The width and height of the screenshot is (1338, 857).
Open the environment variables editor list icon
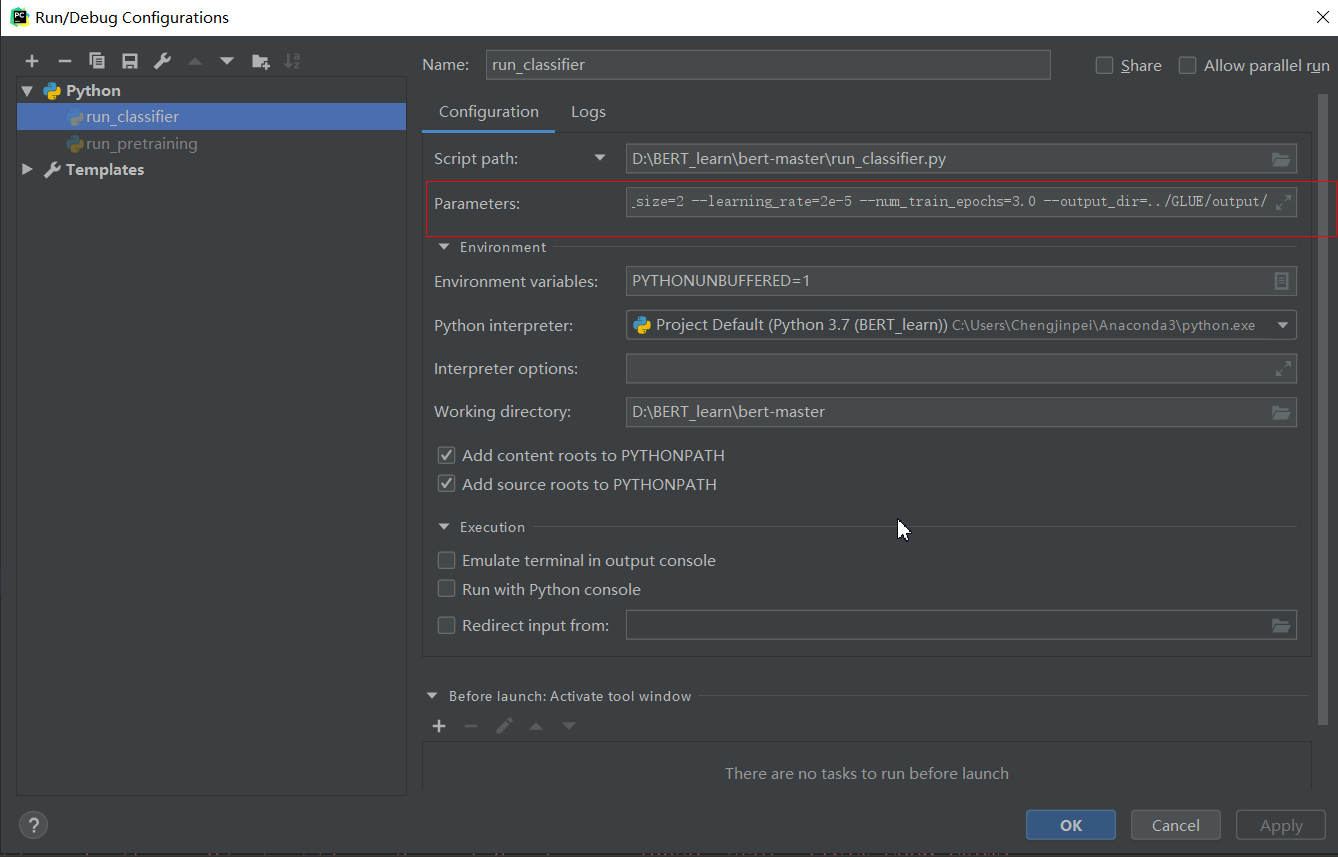[x=1281, y=281]
